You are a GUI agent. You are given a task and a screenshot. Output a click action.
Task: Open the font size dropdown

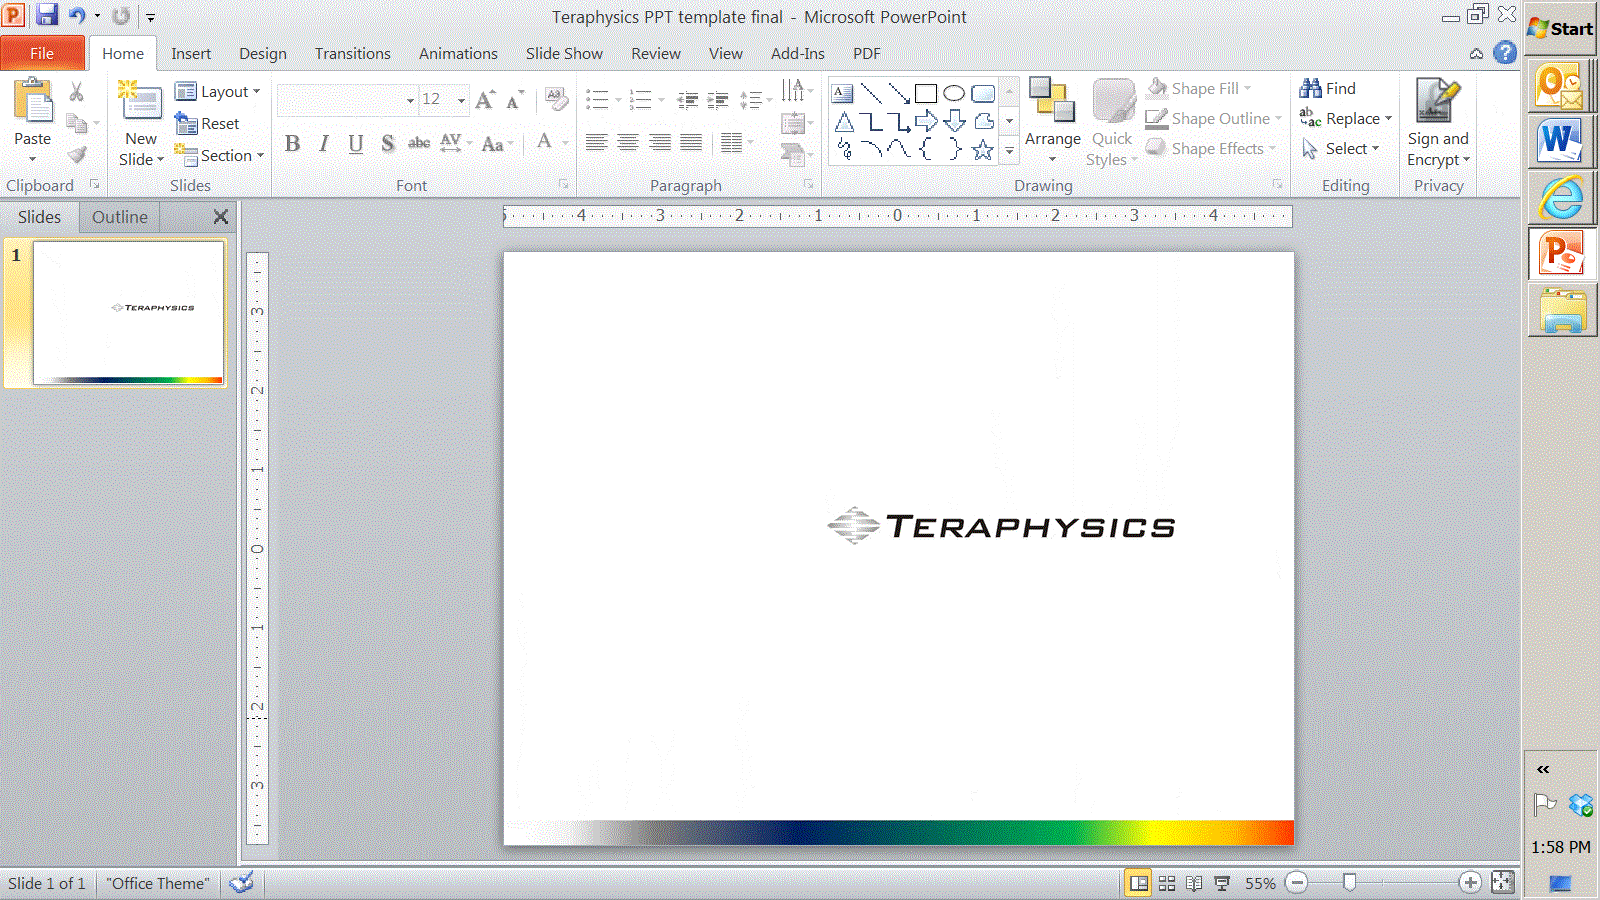tap(461, 100)
